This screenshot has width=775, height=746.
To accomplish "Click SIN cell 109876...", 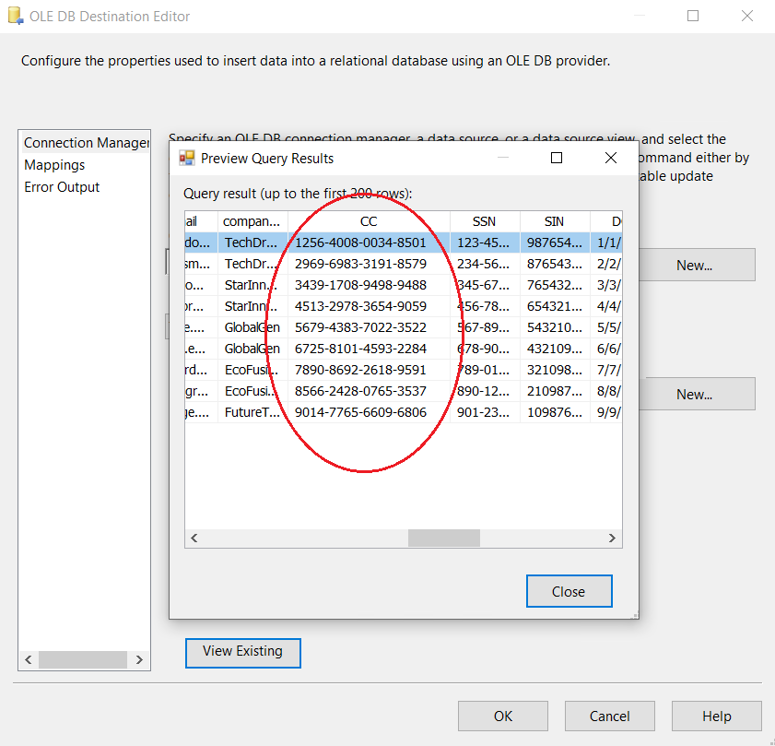I will click(555, 412).
